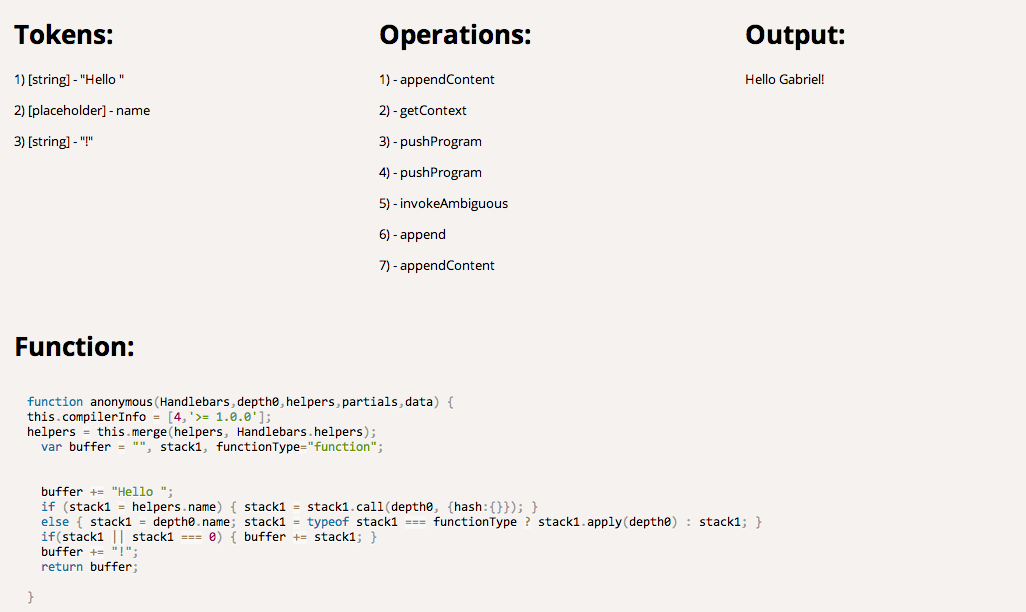Click operation 7 appendContent

[436, 265]
